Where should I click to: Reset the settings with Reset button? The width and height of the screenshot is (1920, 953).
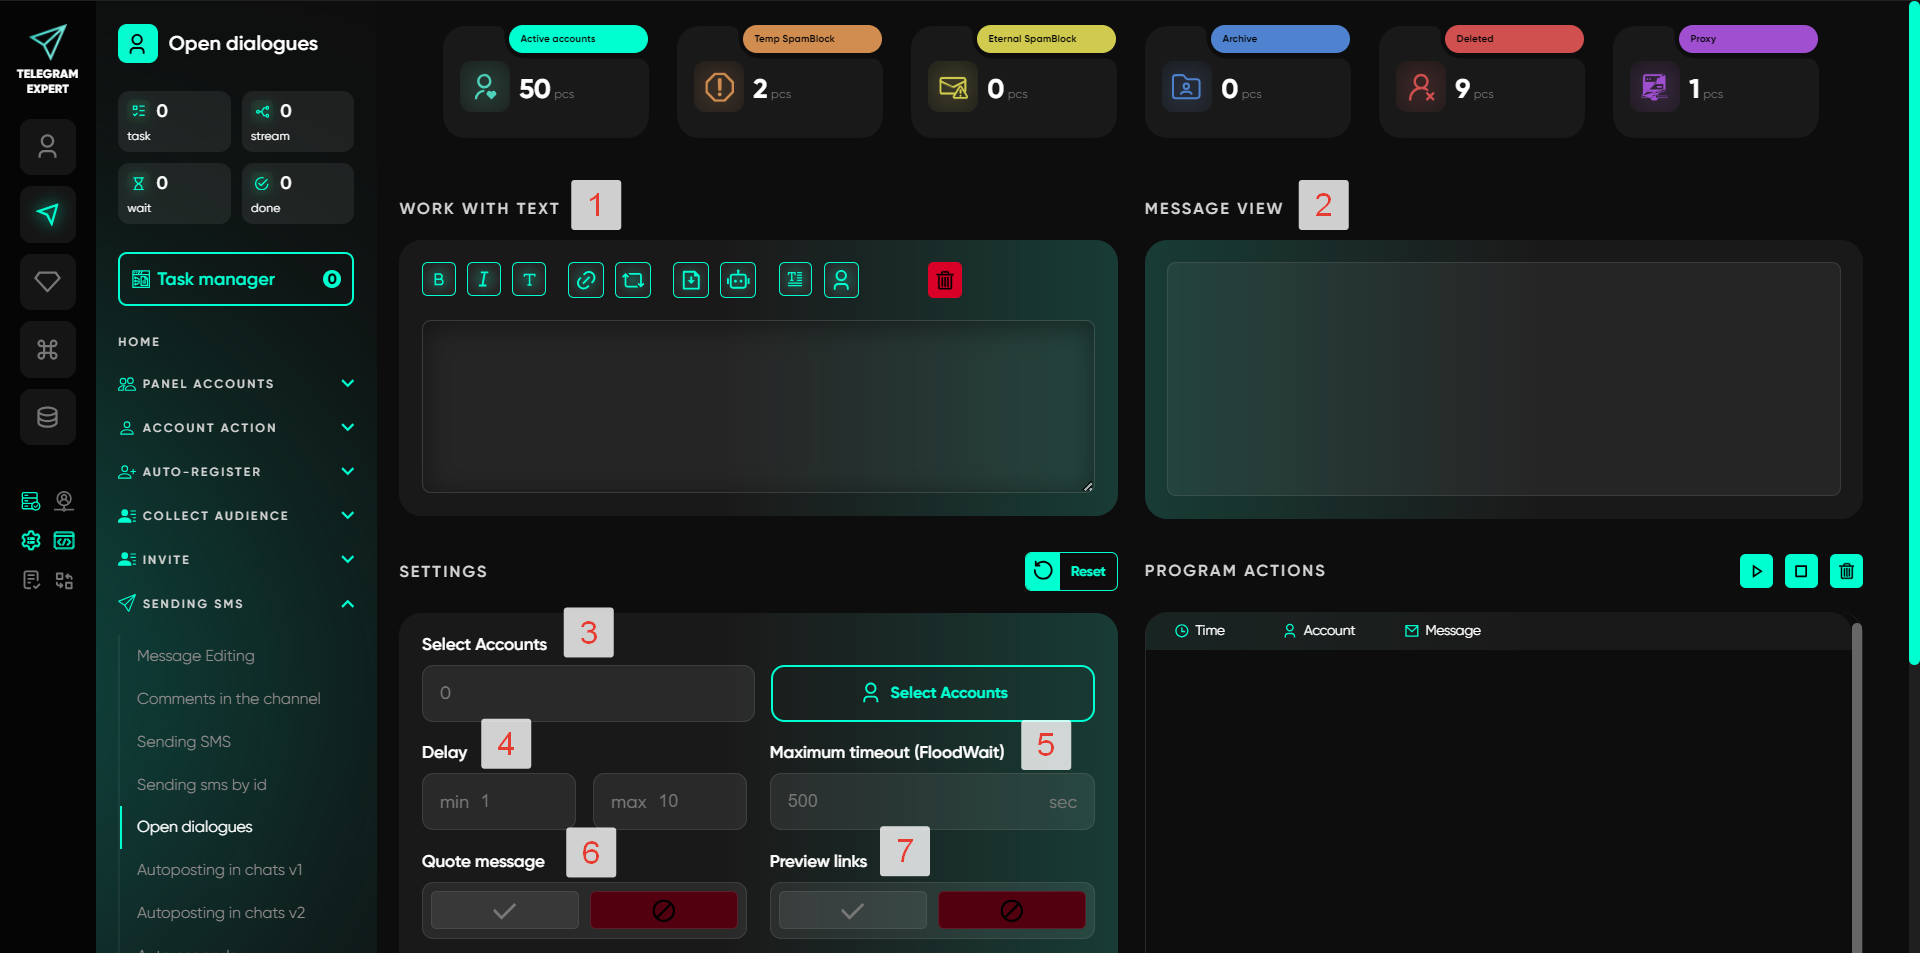point(1071,571)
